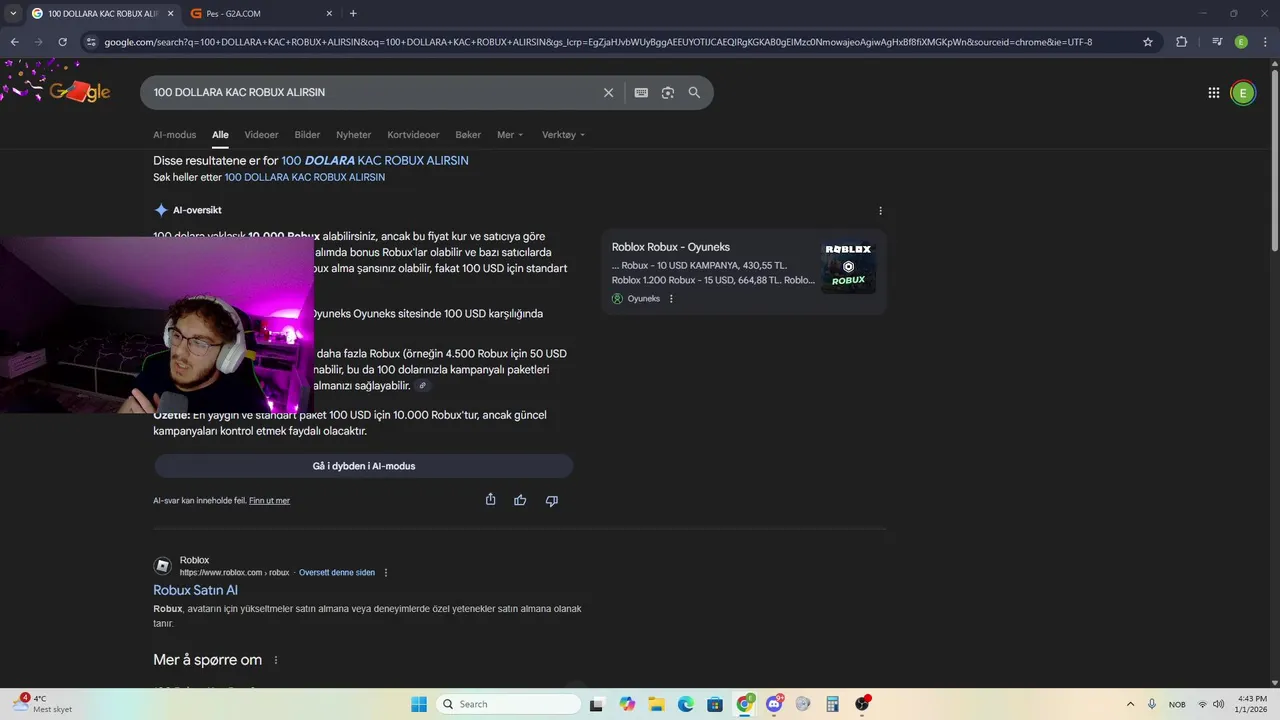Viewport: 1280px width, 720px height.
Task: Give the AI overview a thumbs up
Action: [520, 500]
